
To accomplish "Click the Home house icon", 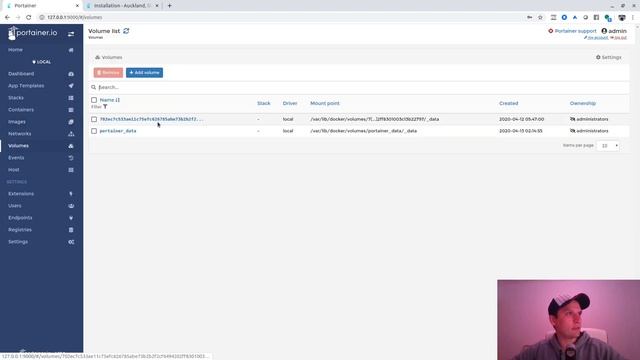I will tap(71, 50).
